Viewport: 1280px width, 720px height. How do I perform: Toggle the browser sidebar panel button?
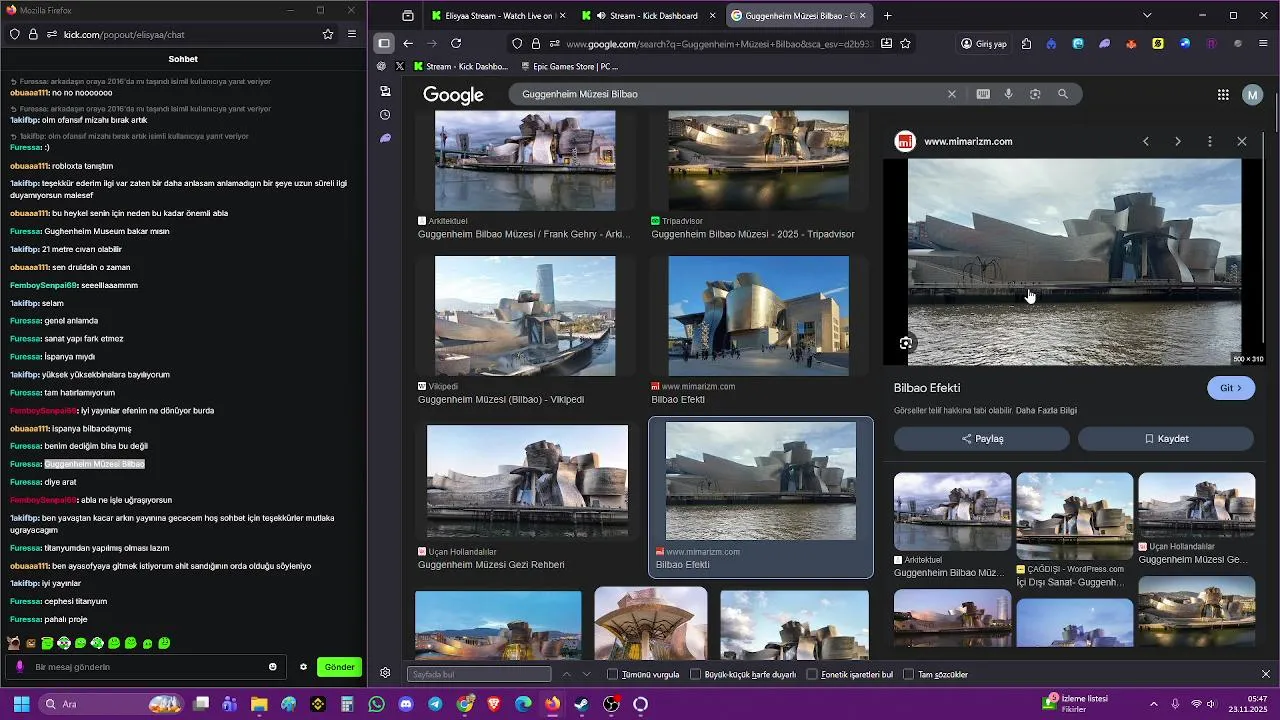click(x=384, y=43)
